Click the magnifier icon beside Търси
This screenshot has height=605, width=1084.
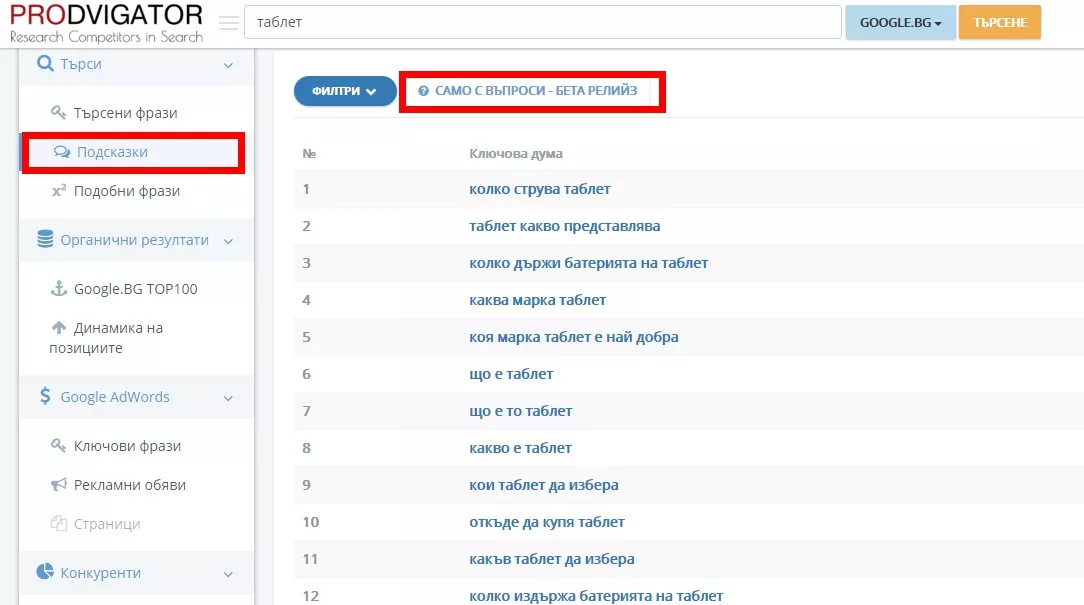45,64
